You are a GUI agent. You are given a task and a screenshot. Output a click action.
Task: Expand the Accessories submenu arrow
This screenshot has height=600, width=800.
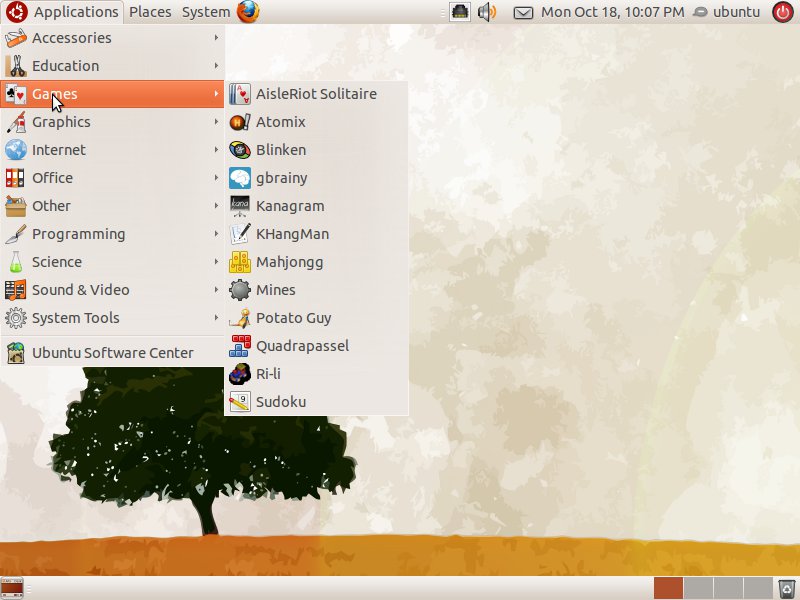(216, 38)
